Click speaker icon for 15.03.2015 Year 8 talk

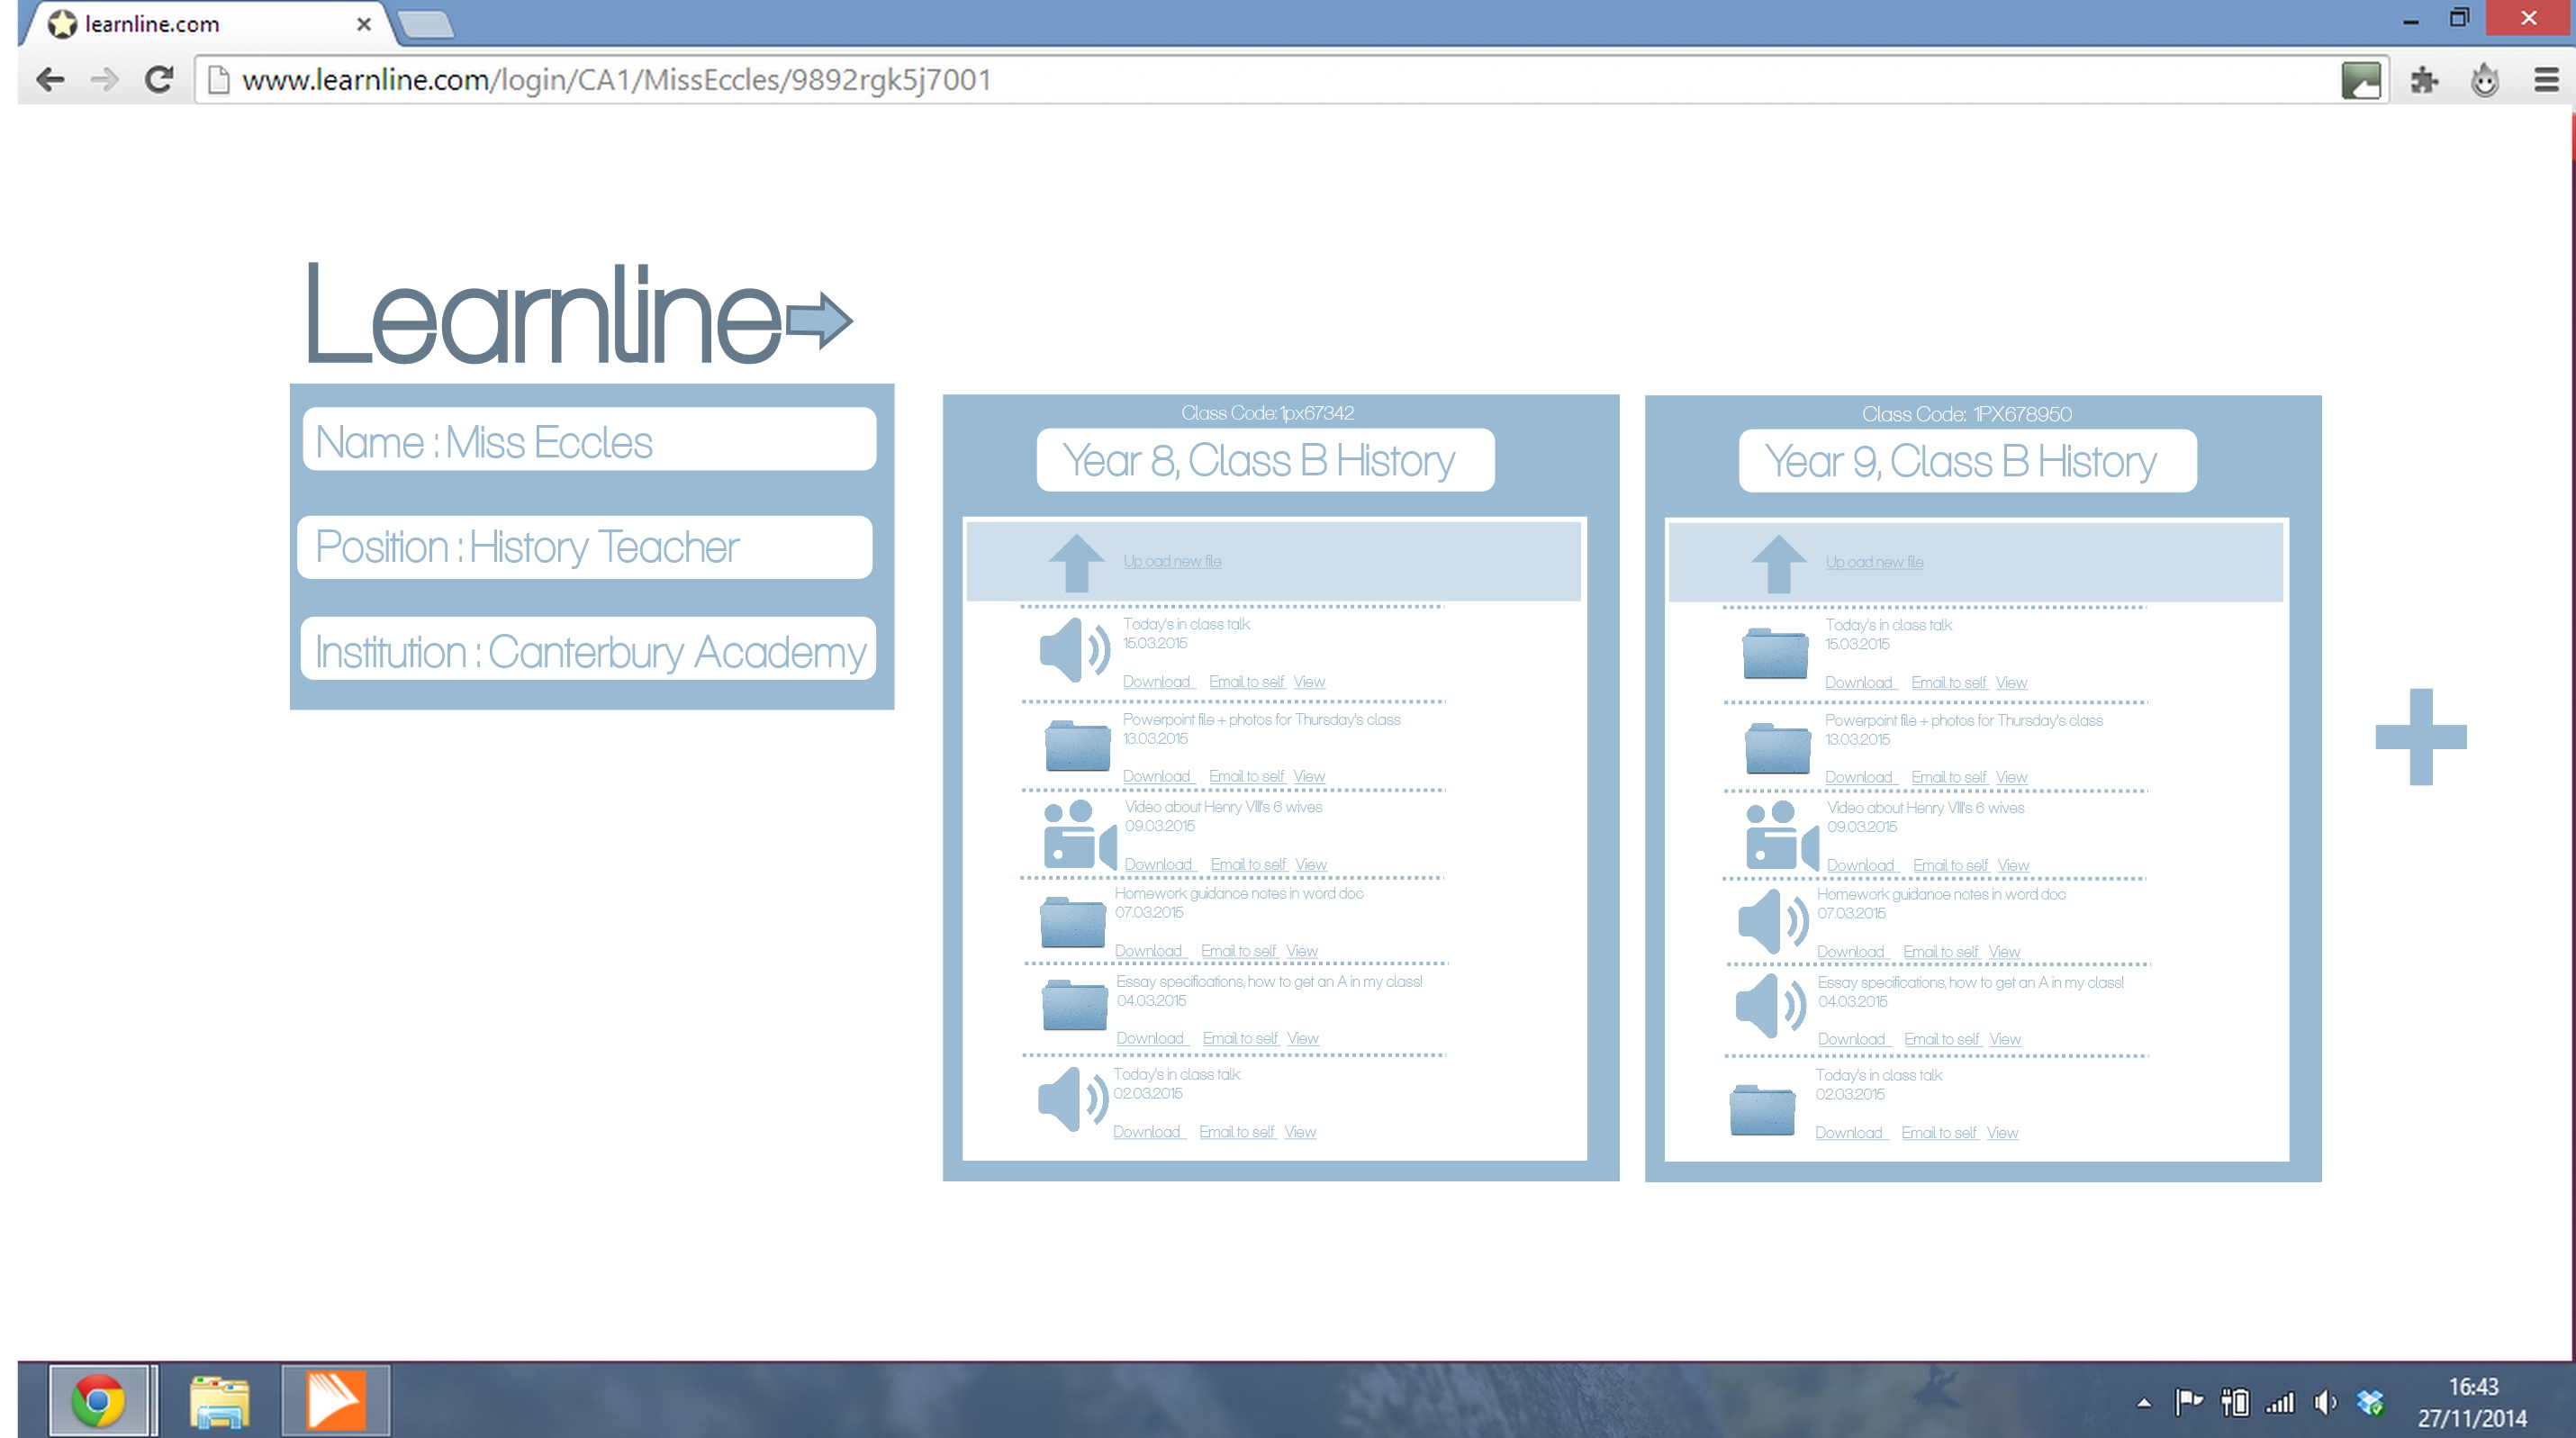1074,650
